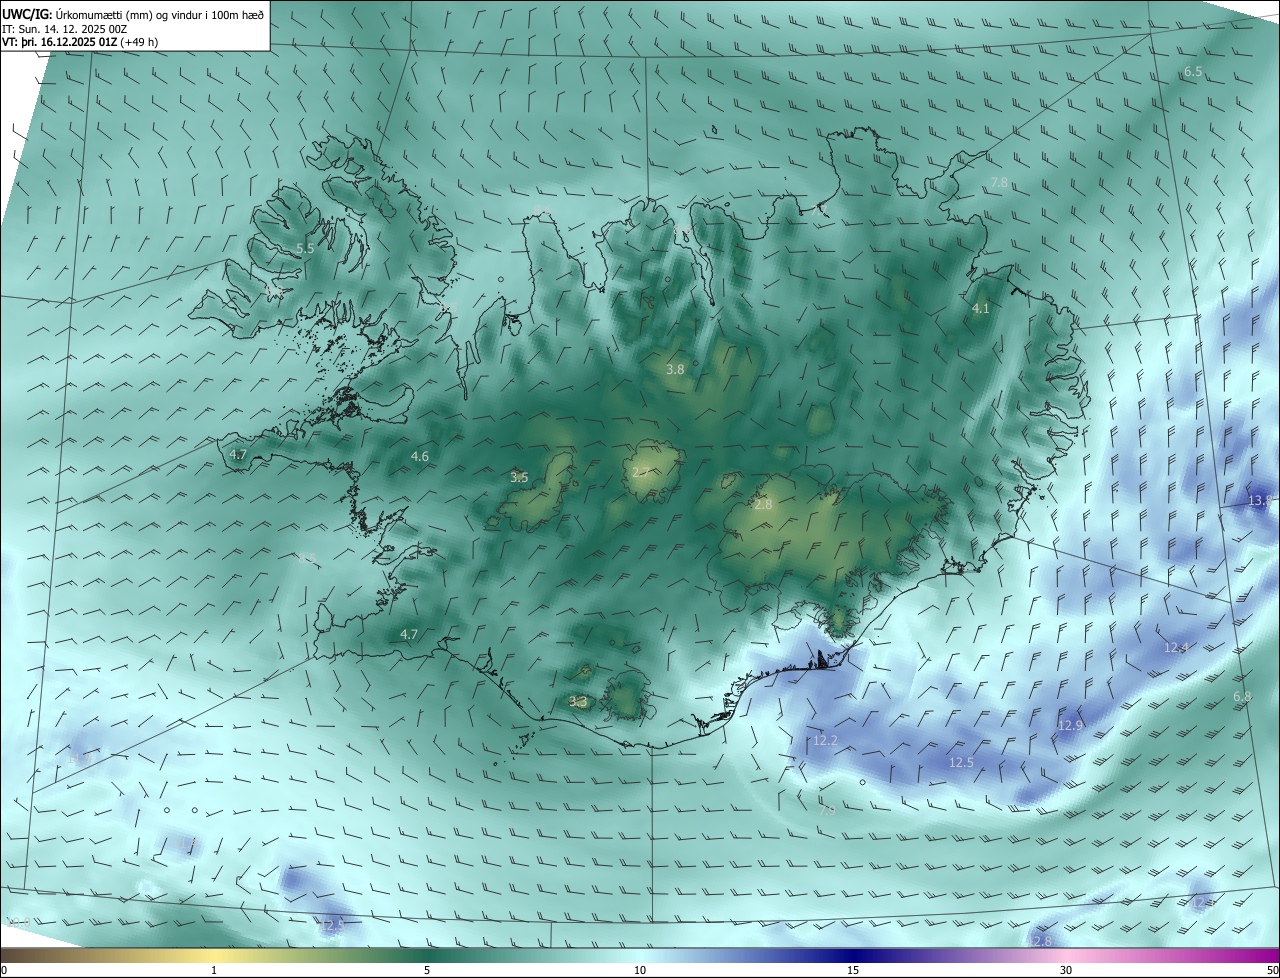Click the 7.8 value label on the map

tap(999, 182)
